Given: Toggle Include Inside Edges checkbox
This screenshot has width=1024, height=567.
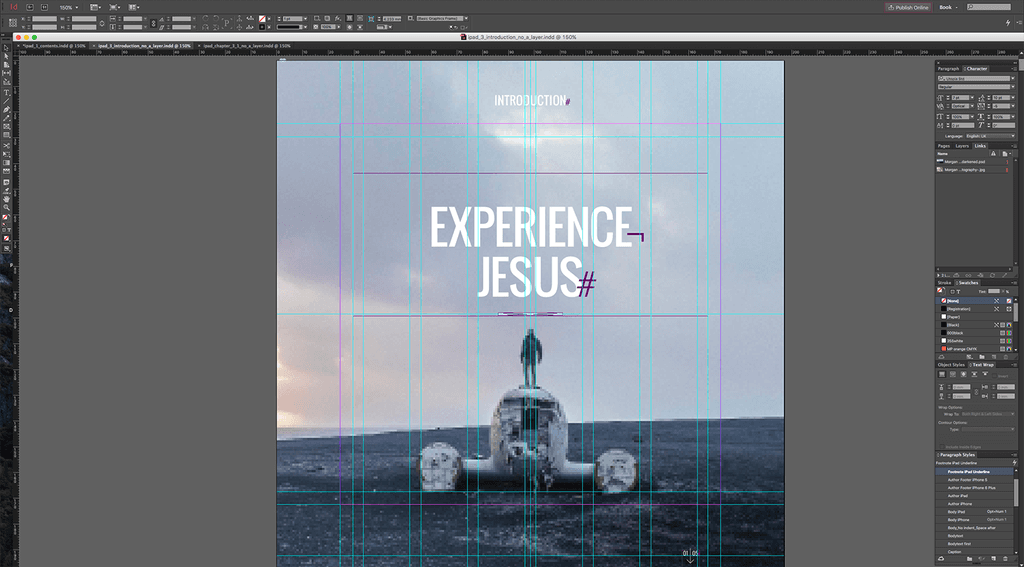Looking at the screenshot, I should pyautogui.click(x=941, y=445).
